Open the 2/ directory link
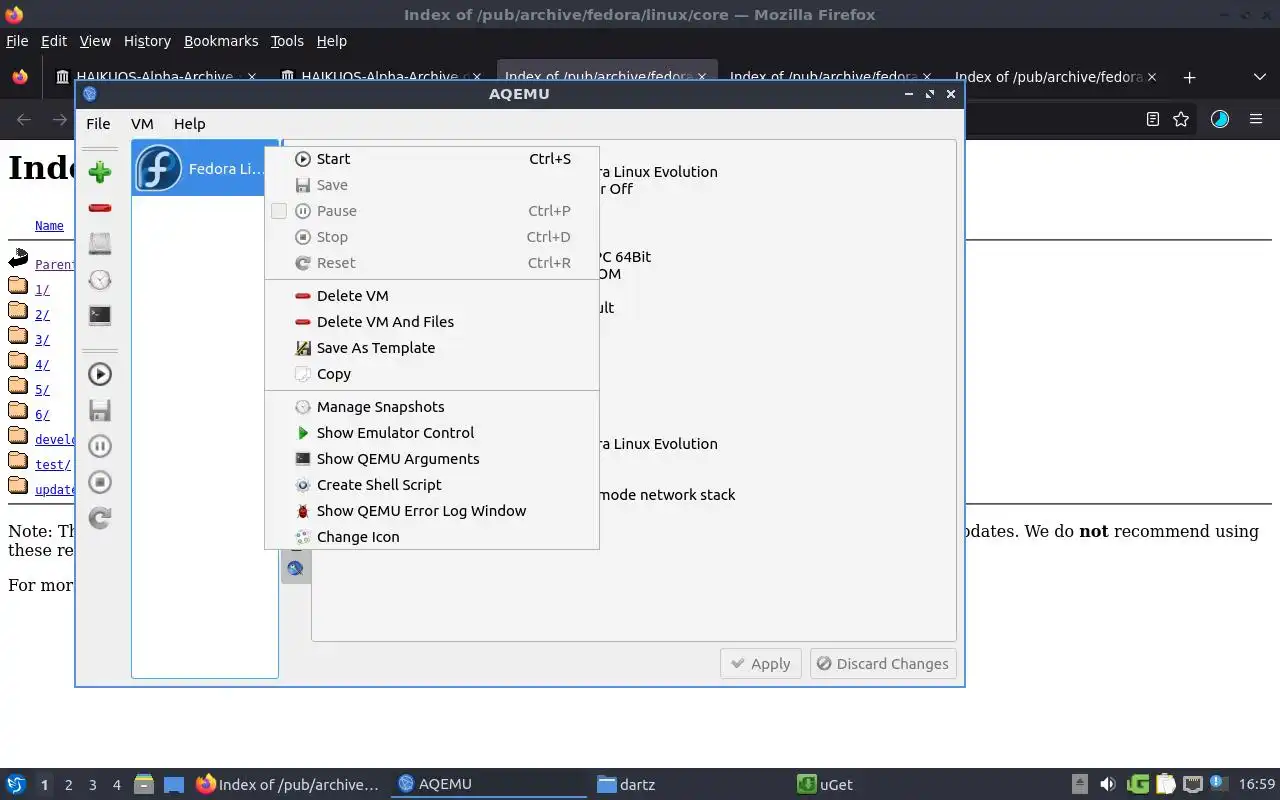Image resolution: width=1280 pixels, height=800 pixels. coord(42,314)
